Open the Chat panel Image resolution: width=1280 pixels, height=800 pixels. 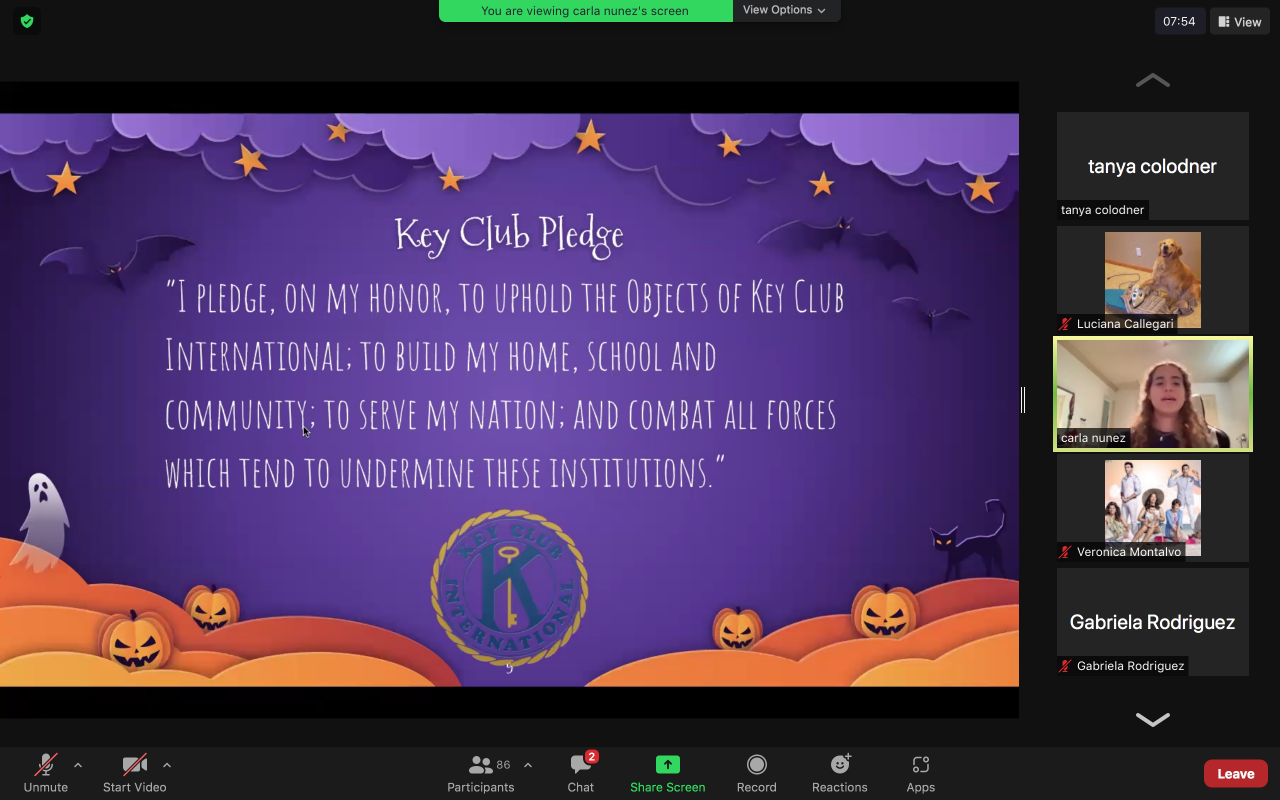[581, 773]
